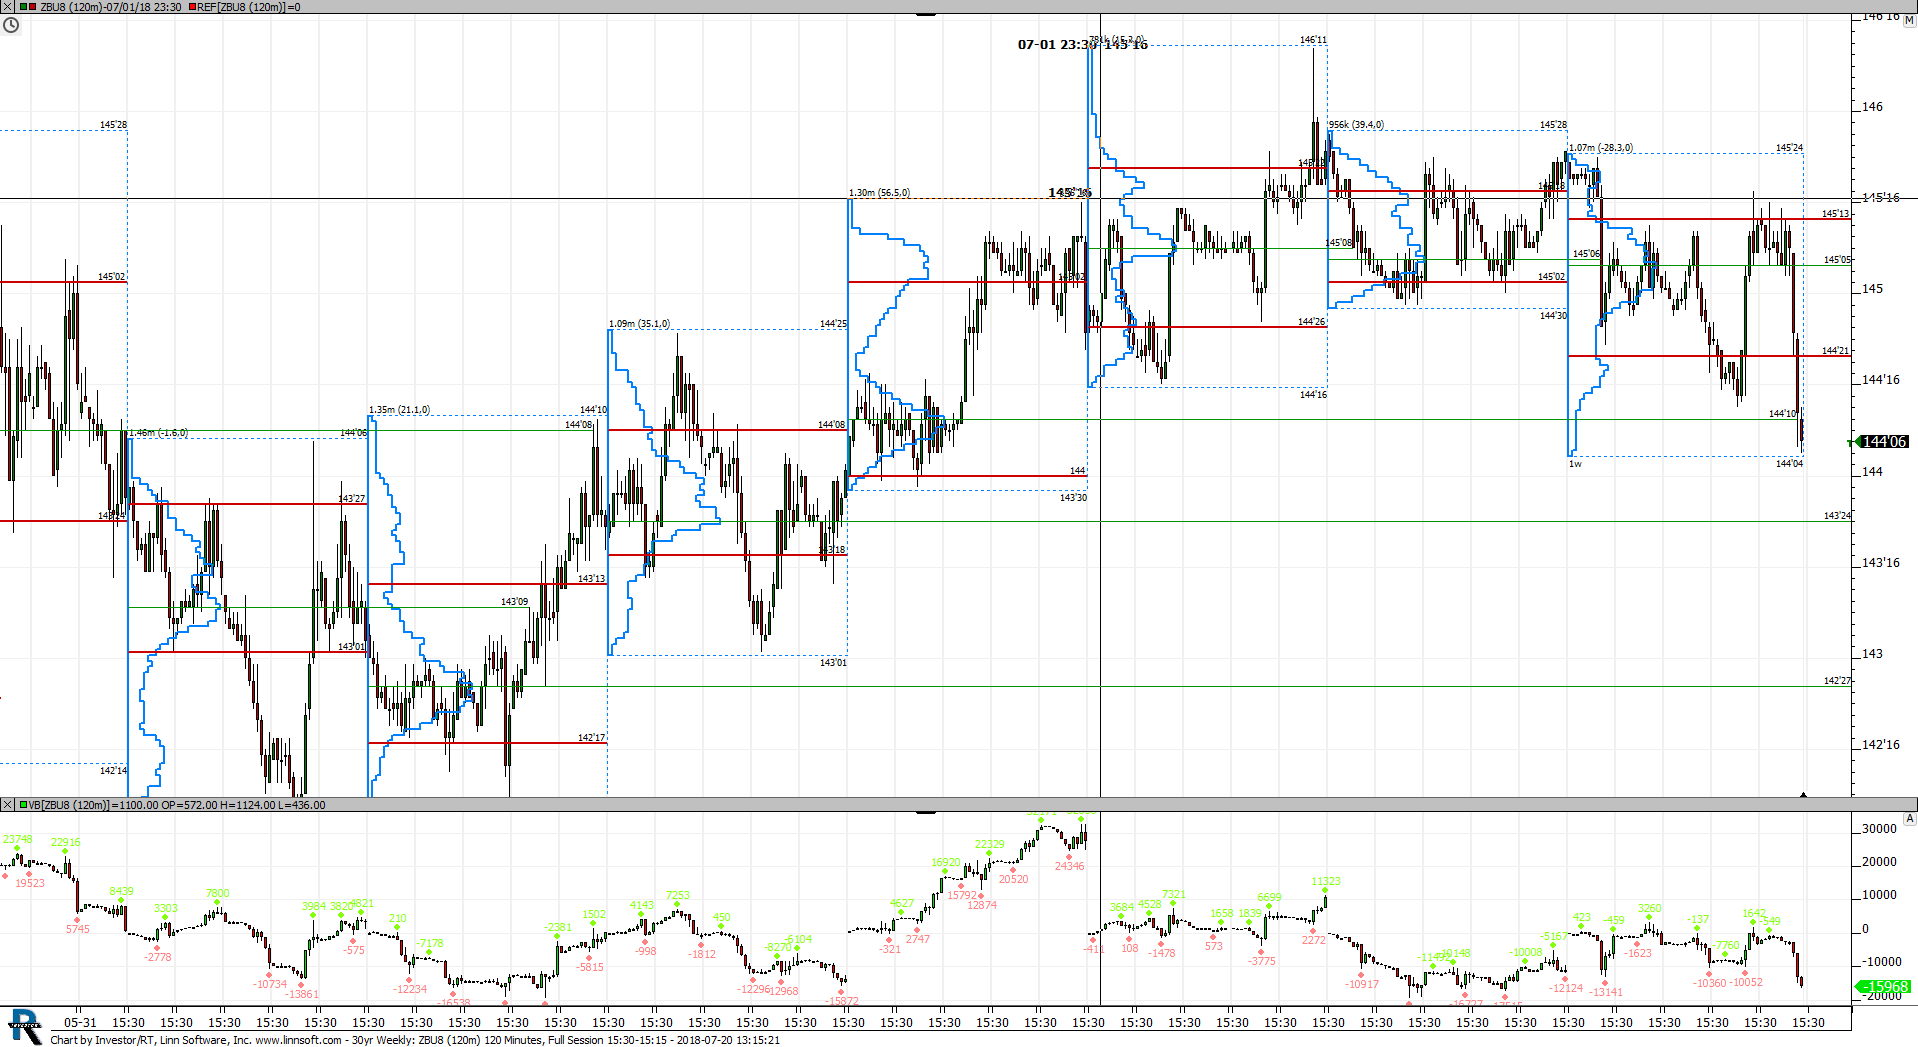This screenshot has width=1918, height=1047.
Task: Click the 146'11 high label
Action: 1313,40
